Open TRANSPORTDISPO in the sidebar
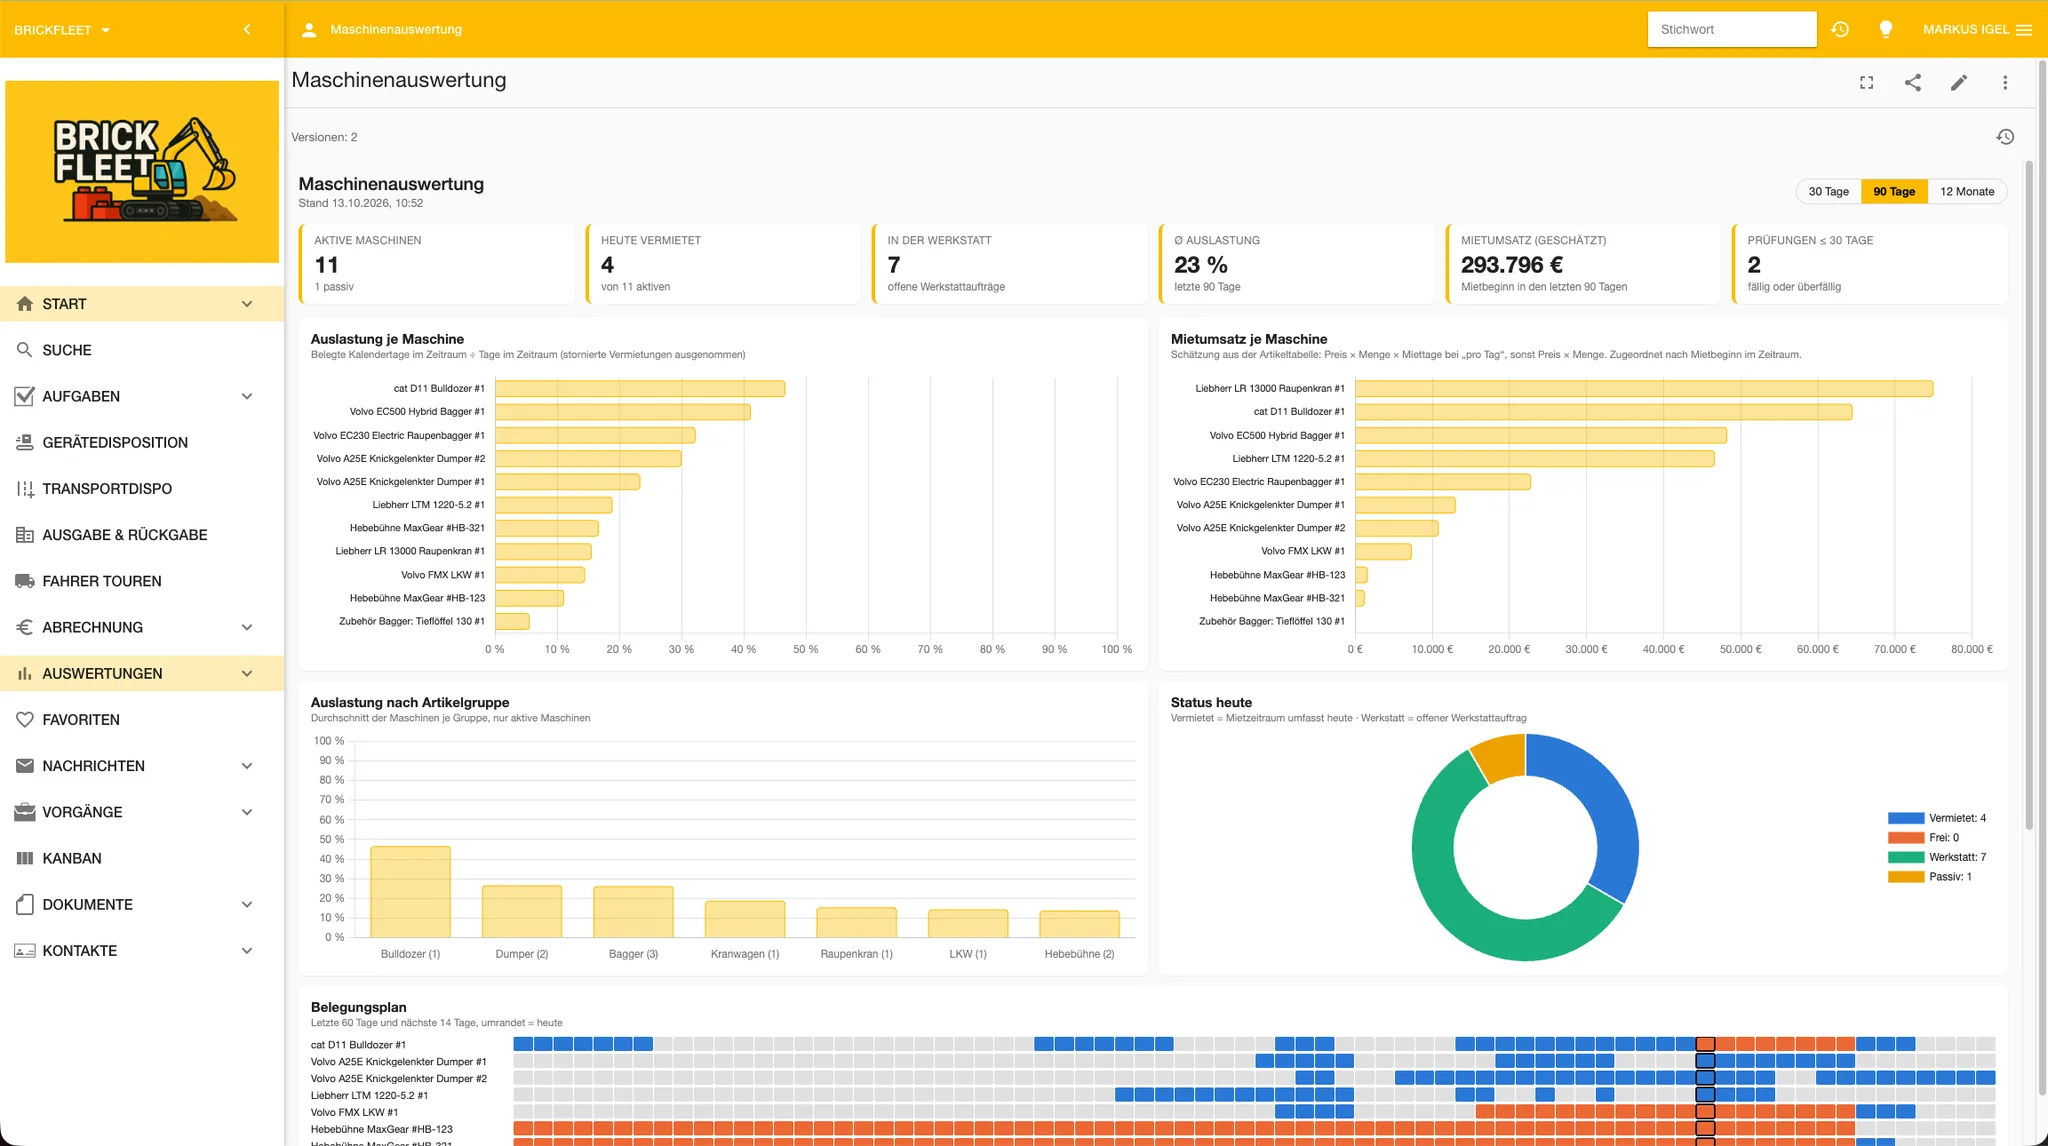The image size is (2048, 1146). (142, 488)
